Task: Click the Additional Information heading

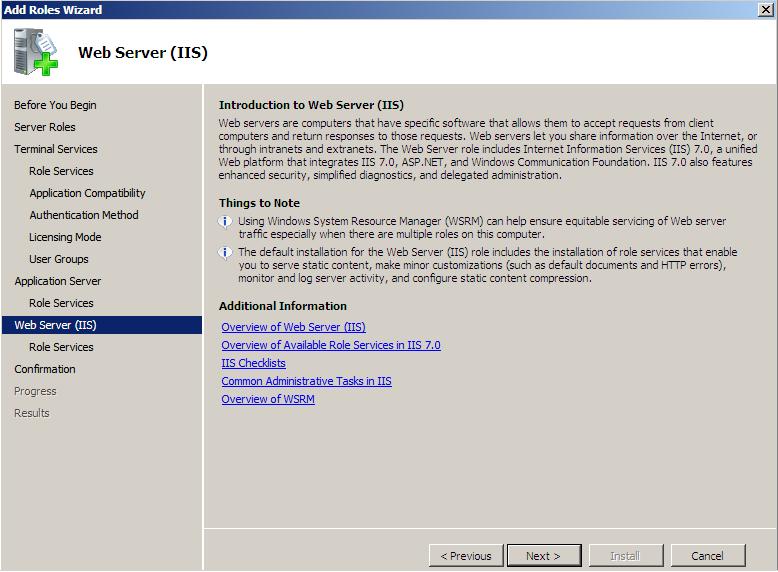Action: pyautogui.click(x=283, y=306)
